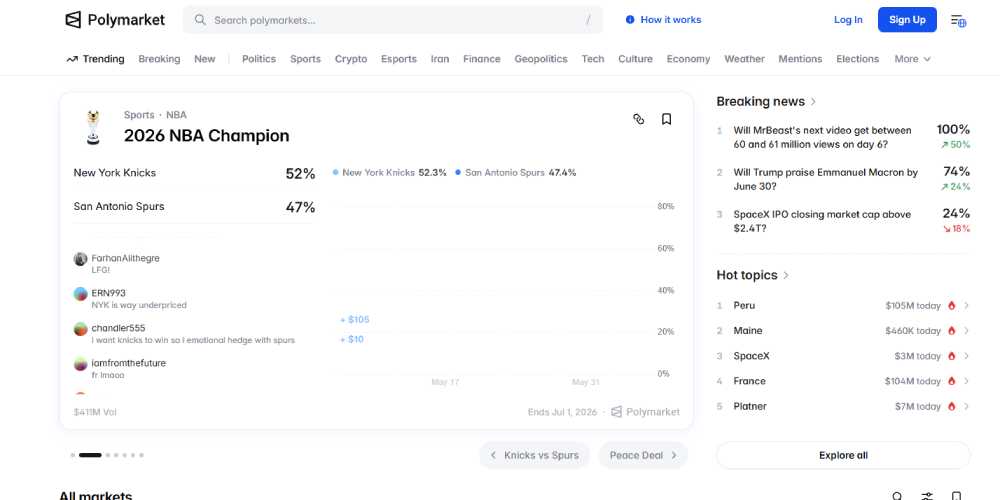This screenshot has height=500, width=1000.
Task: Click the New York Knicks chart legend
Action: pos(389,172)
